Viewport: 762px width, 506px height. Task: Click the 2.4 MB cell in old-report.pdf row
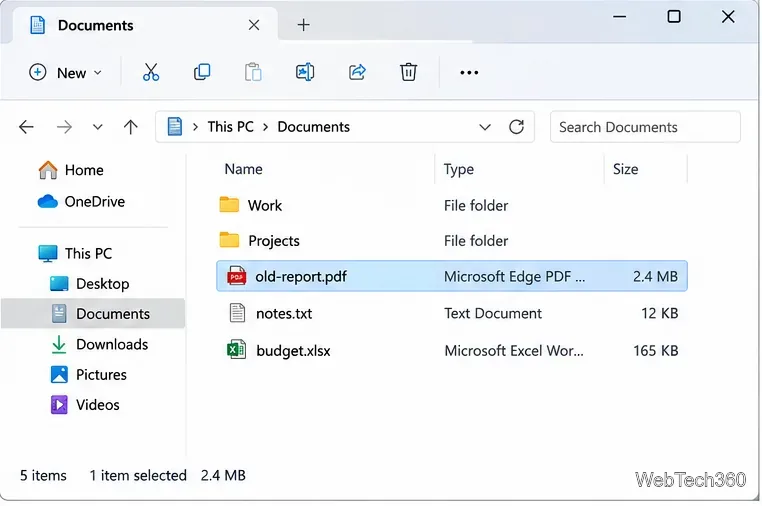click(x=655, y=277)
